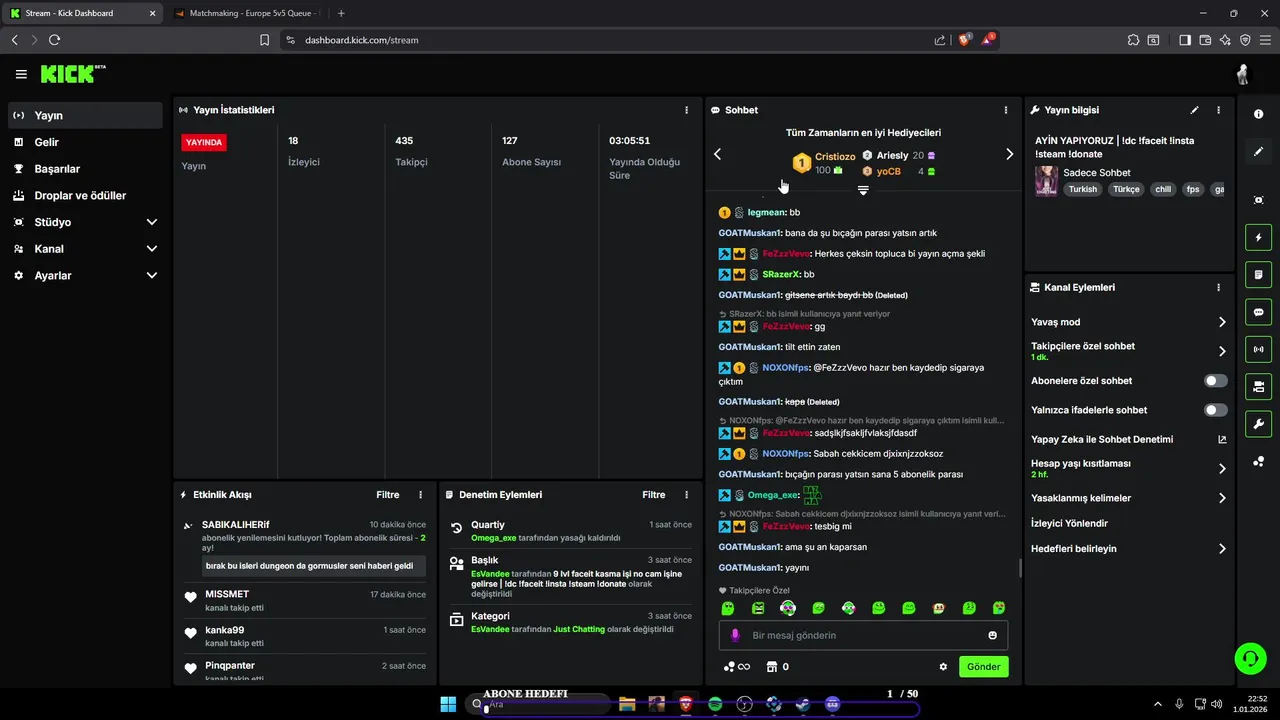Viewport: 1280px width, 720px height.
Task: Click Filtre in Denetim Eylemleri panel
Action: [654, 495]
